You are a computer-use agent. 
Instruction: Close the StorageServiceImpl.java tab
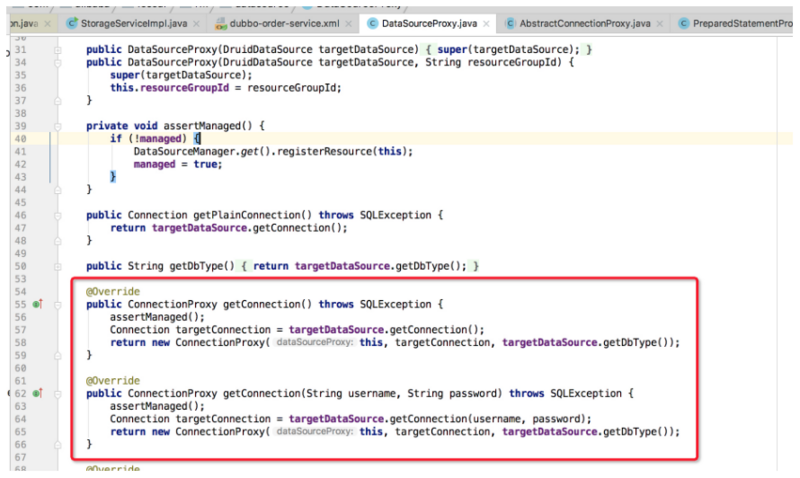[x=196, y=24]
